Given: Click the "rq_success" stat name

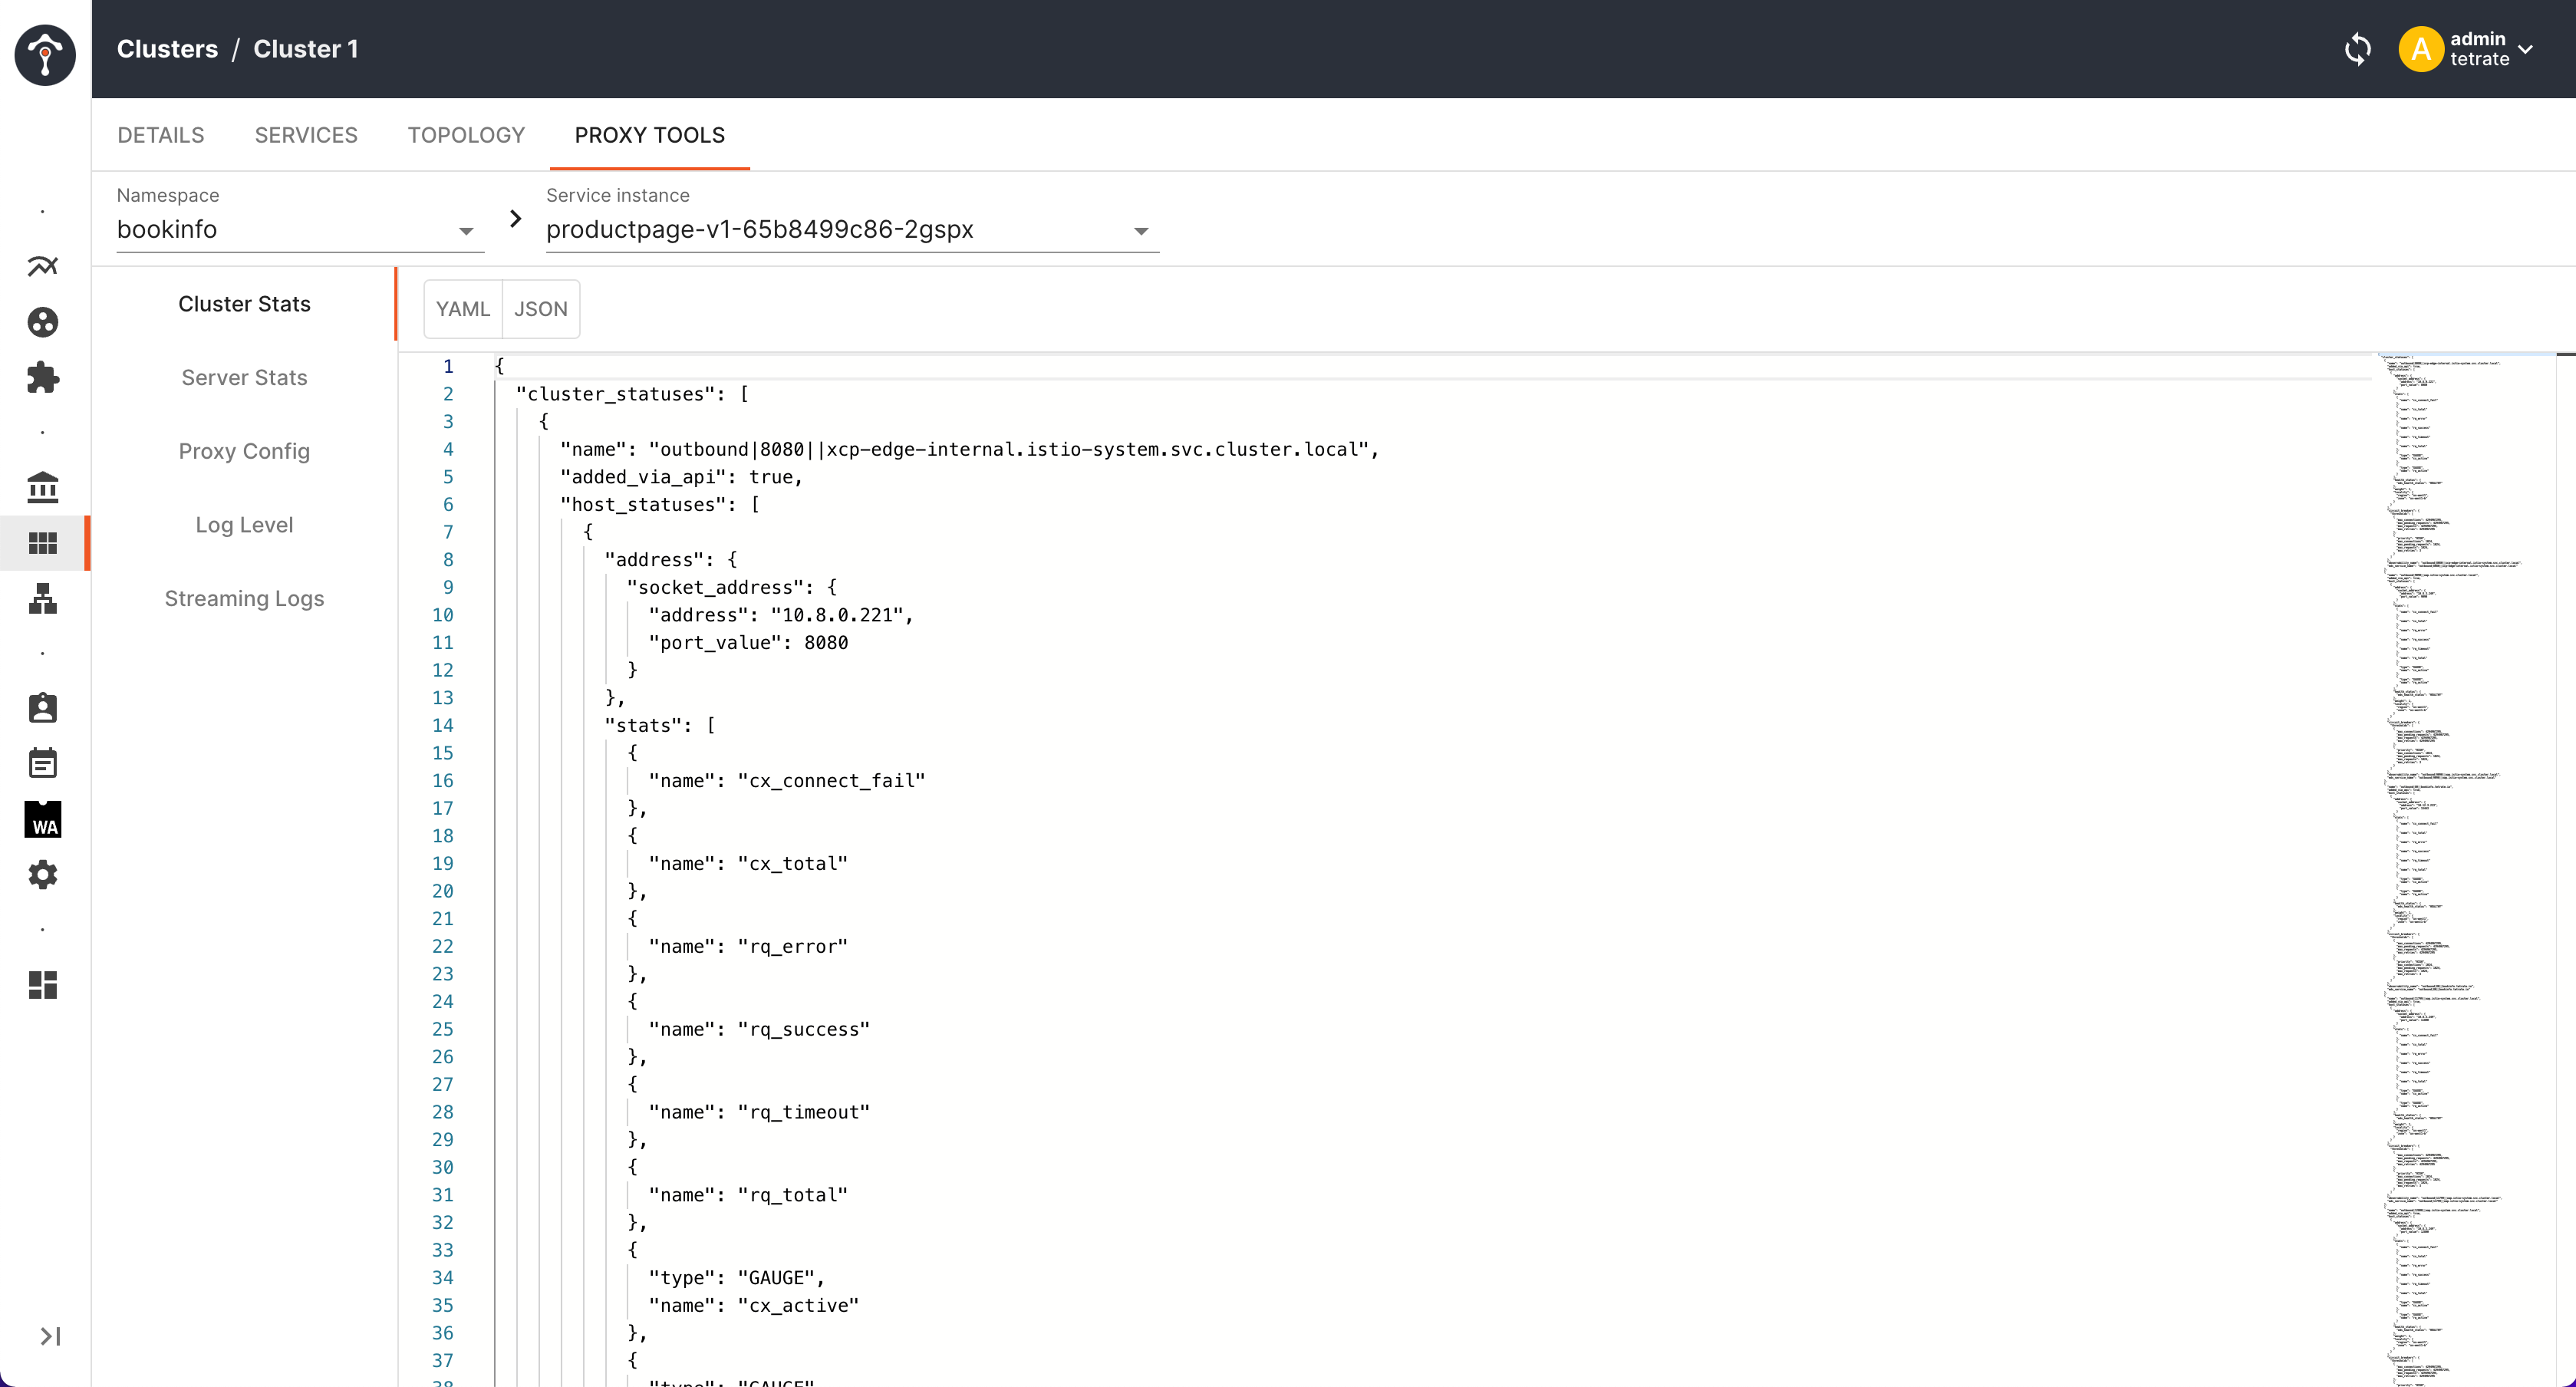Looking at the screenshot, I should pyautogui.click(x=803, y=1029).
